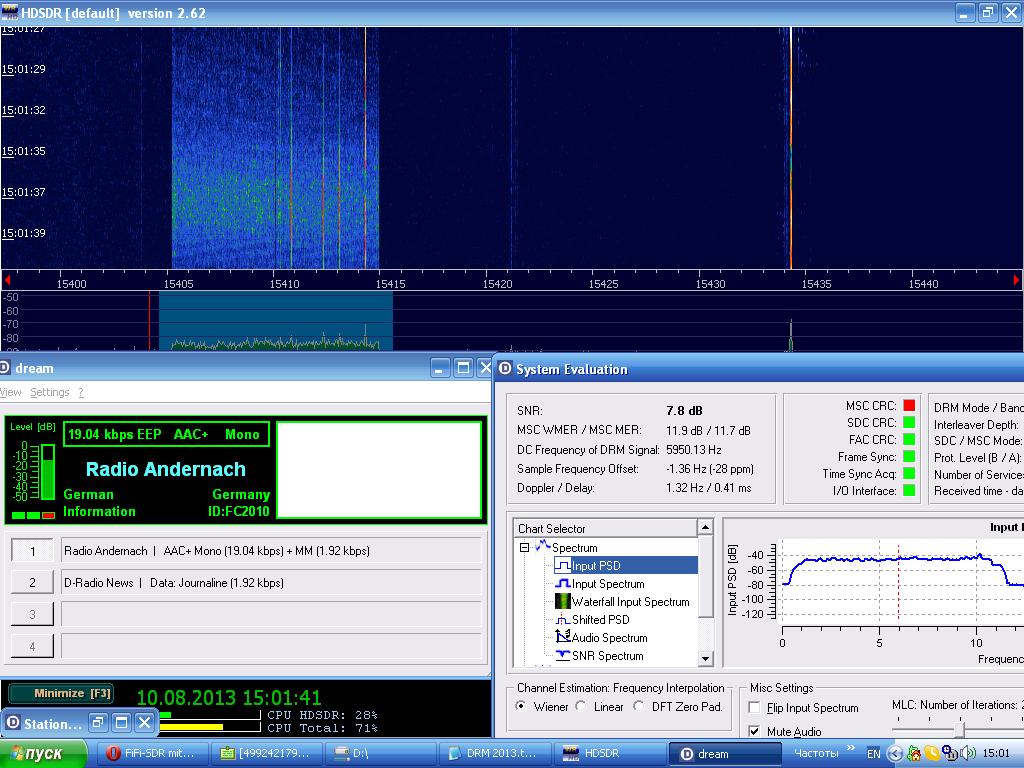This screenshot has width=1024, height=768.
Task: Open the Settings menu in dream
Action: click(x=50, y=392)
